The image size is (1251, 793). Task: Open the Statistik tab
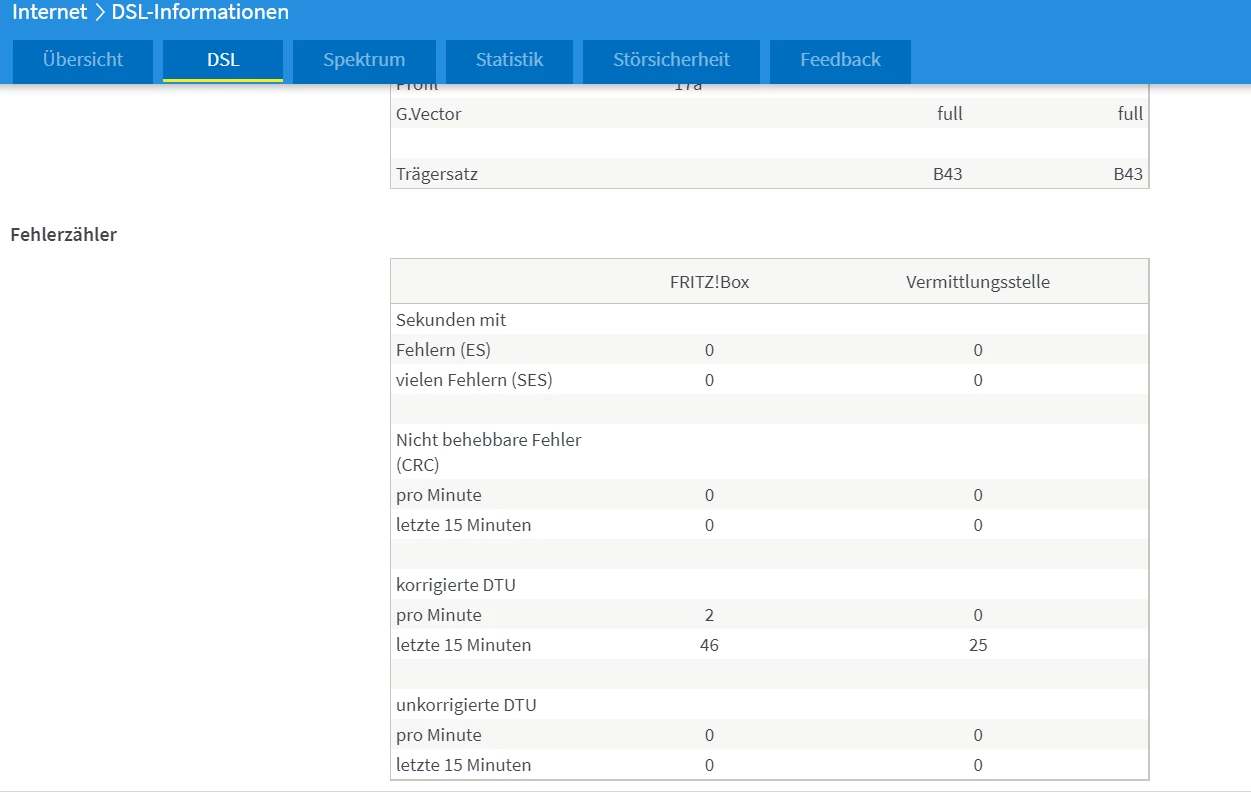click(x=509, y=60)
